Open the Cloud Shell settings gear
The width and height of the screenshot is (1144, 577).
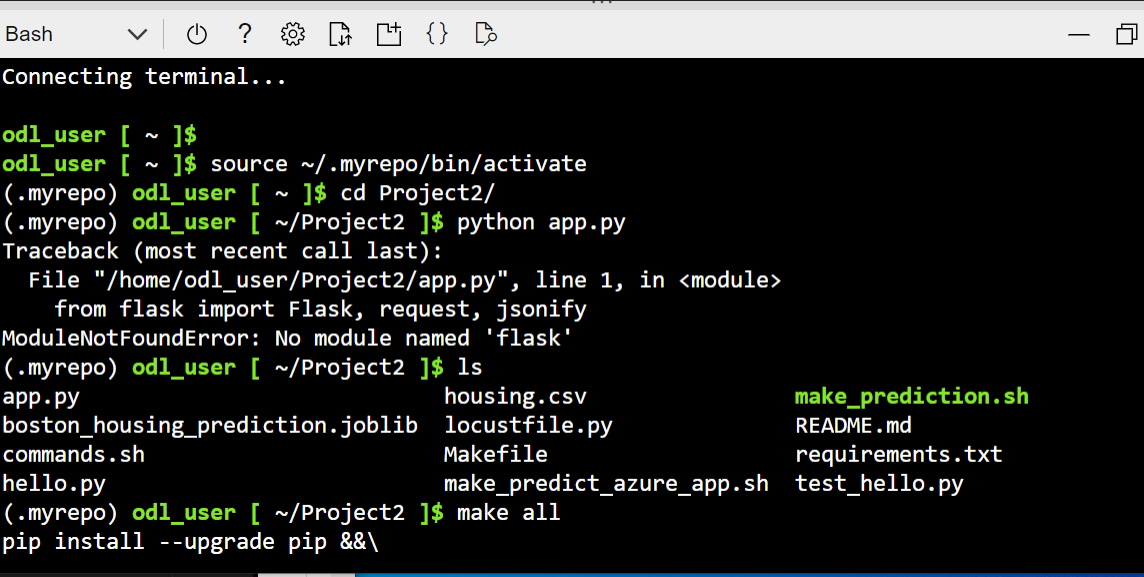click(x=292, y=33)
